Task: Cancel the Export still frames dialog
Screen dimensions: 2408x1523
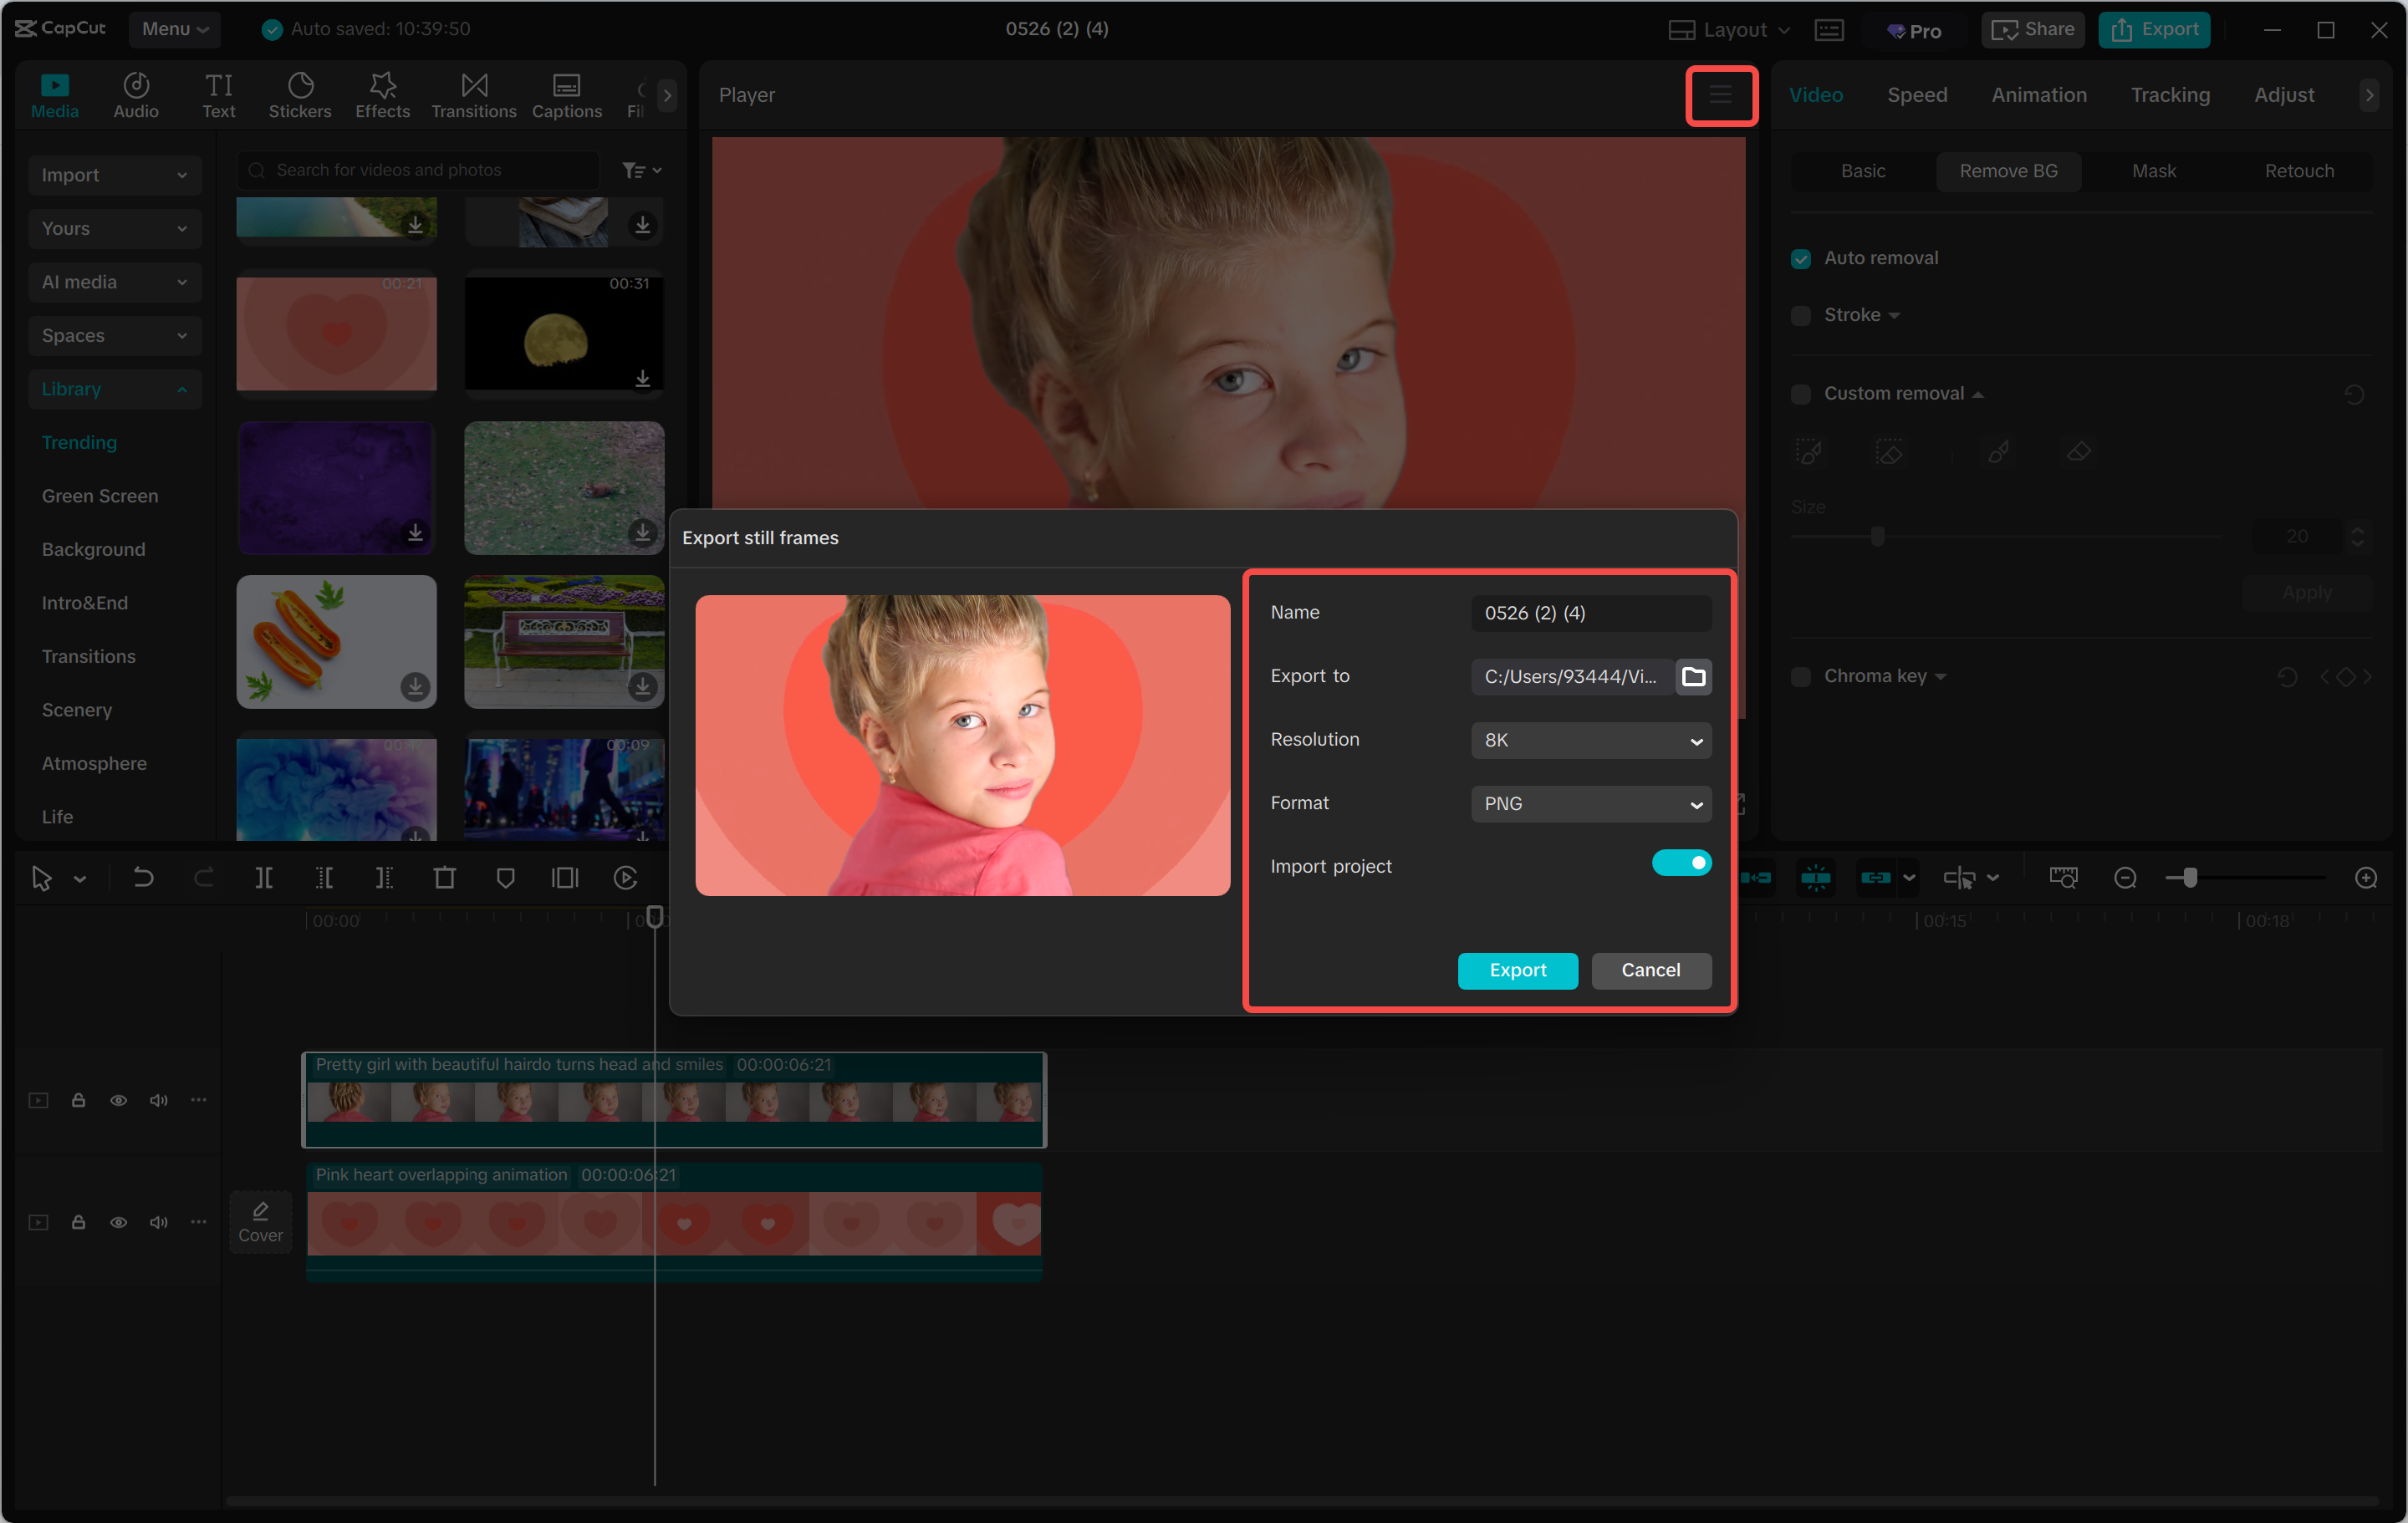Action: [1650, 970]
